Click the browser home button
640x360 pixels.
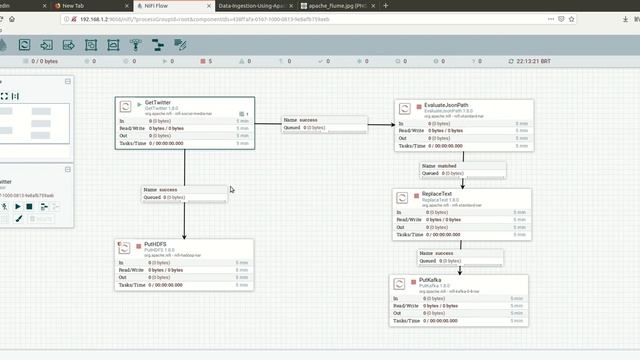pyautogui.click(x=12, y=19)
